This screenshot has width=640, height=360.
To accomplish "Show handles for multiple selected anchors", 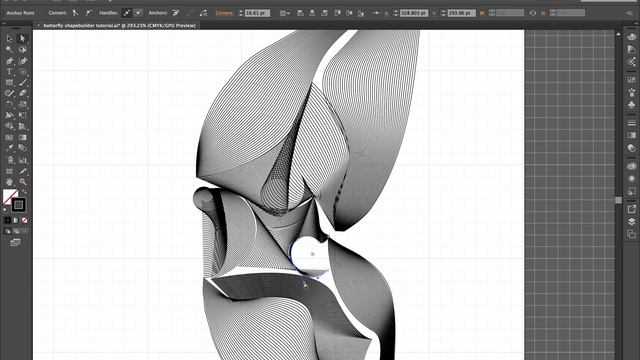I will pyautogui.click(x=127, y=13).
